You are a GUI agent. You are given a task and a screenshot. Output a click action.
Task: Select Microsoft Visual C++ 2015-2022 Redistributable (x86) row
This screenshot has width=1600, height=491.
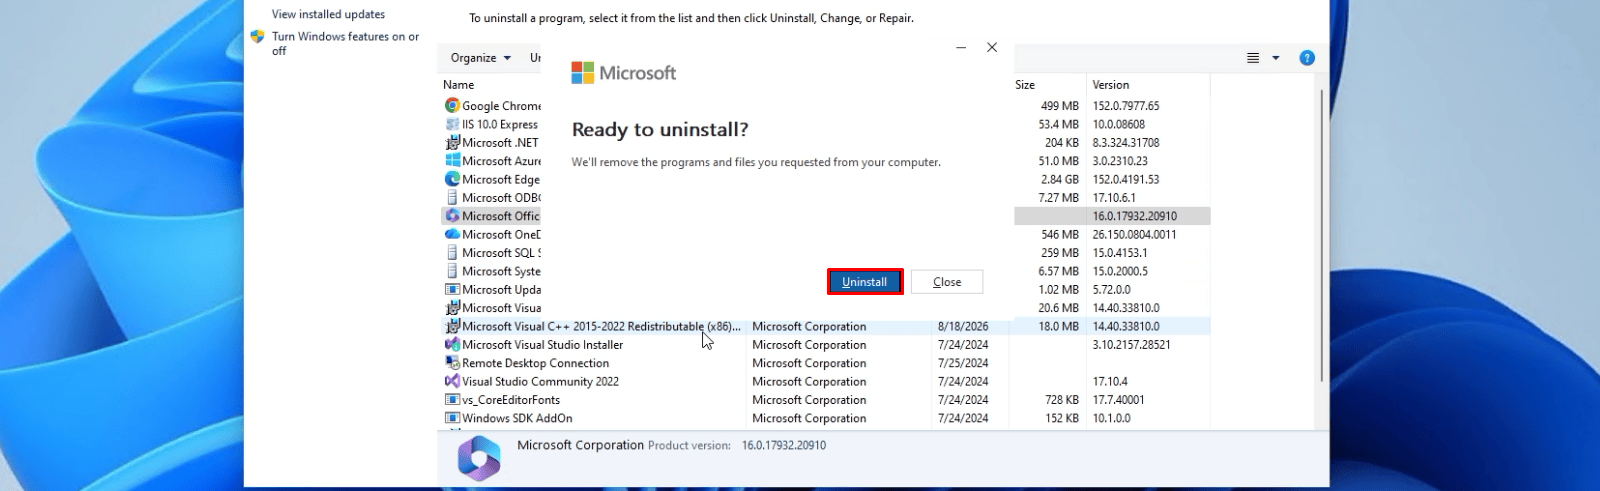(x=826, y=326)
